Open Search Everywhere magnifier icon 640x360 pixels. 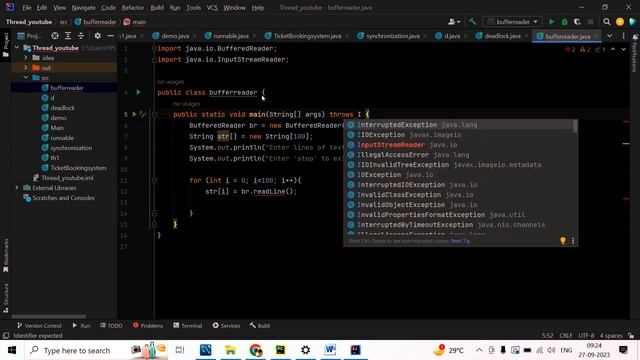click(607, 22)
